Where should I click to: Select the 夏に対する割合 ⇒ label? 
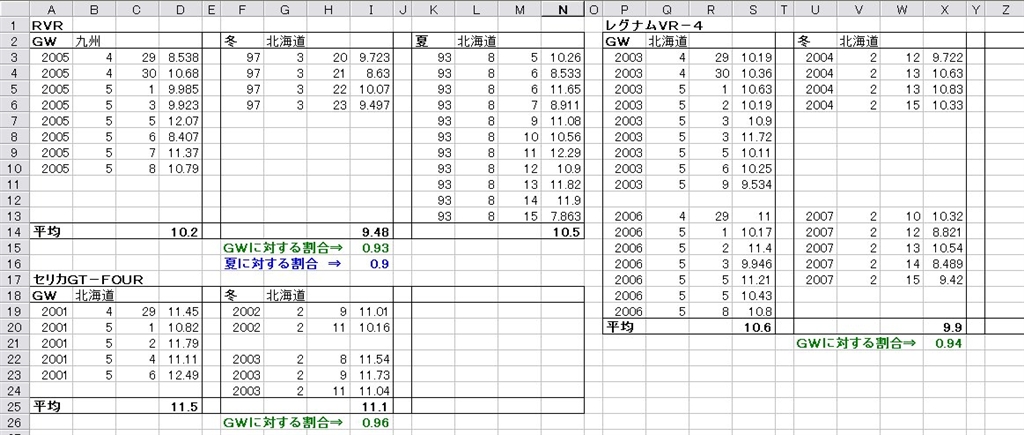click(280, 263)
